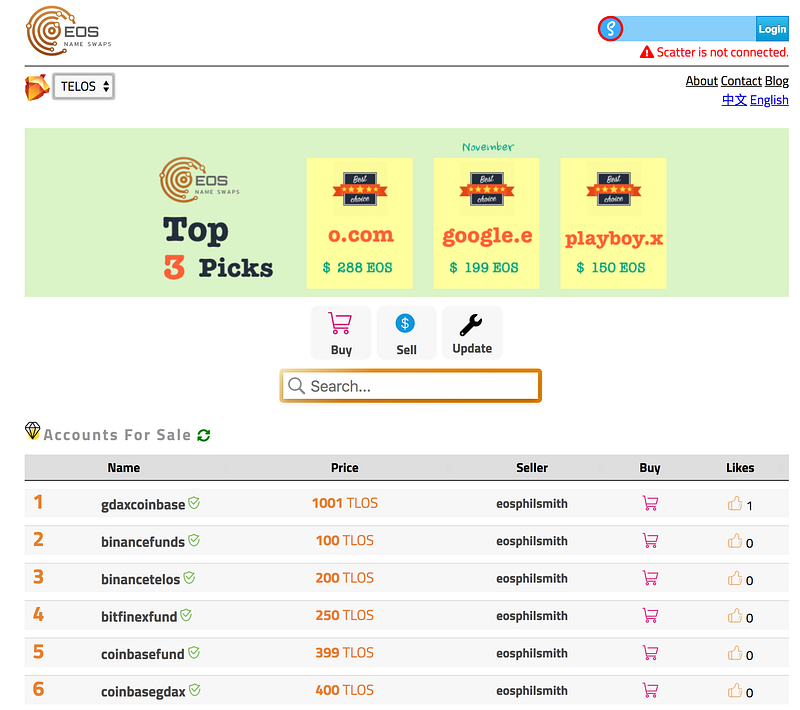Buy binancetelos via its cart icon
The height and width of the screenshot is (710, 800).
[x=650, y=578]
